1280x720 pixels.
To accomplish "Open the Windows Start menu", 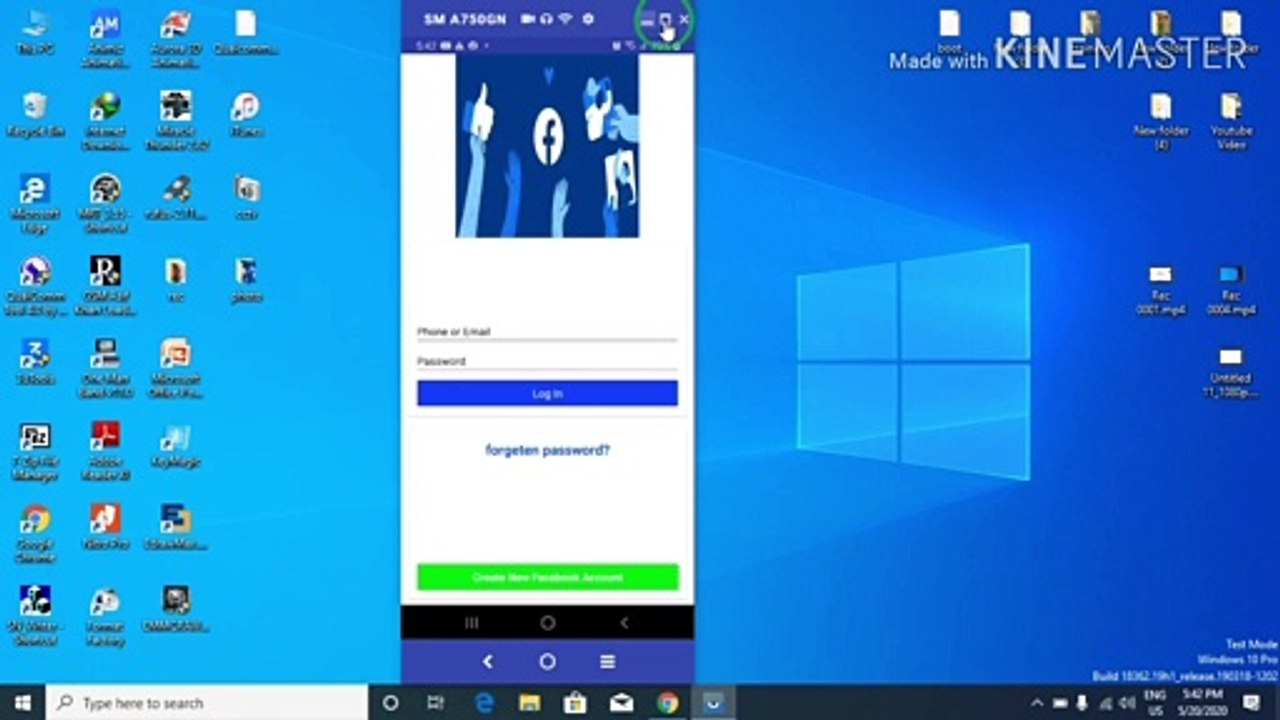I will coord(22,703).
